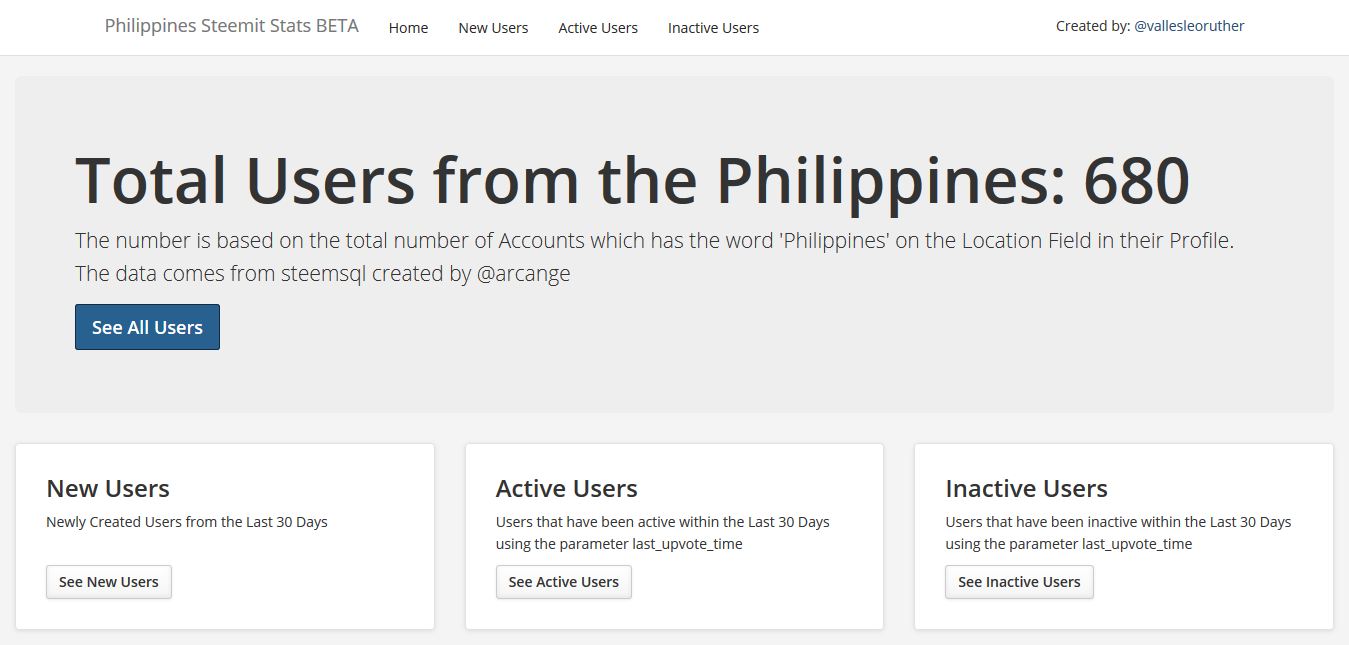
Task: Visit the @vallesleoruther creator link
Action: click(x=1189, y=26)
